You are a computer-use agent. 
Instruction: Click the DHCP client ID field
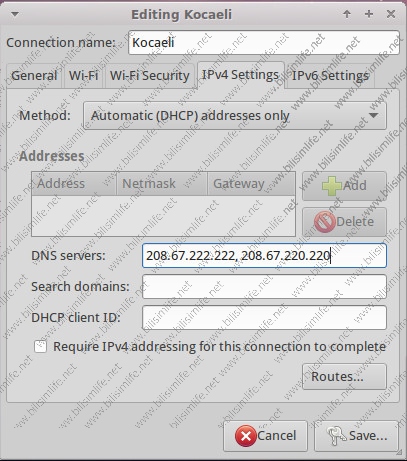[264, 318]
